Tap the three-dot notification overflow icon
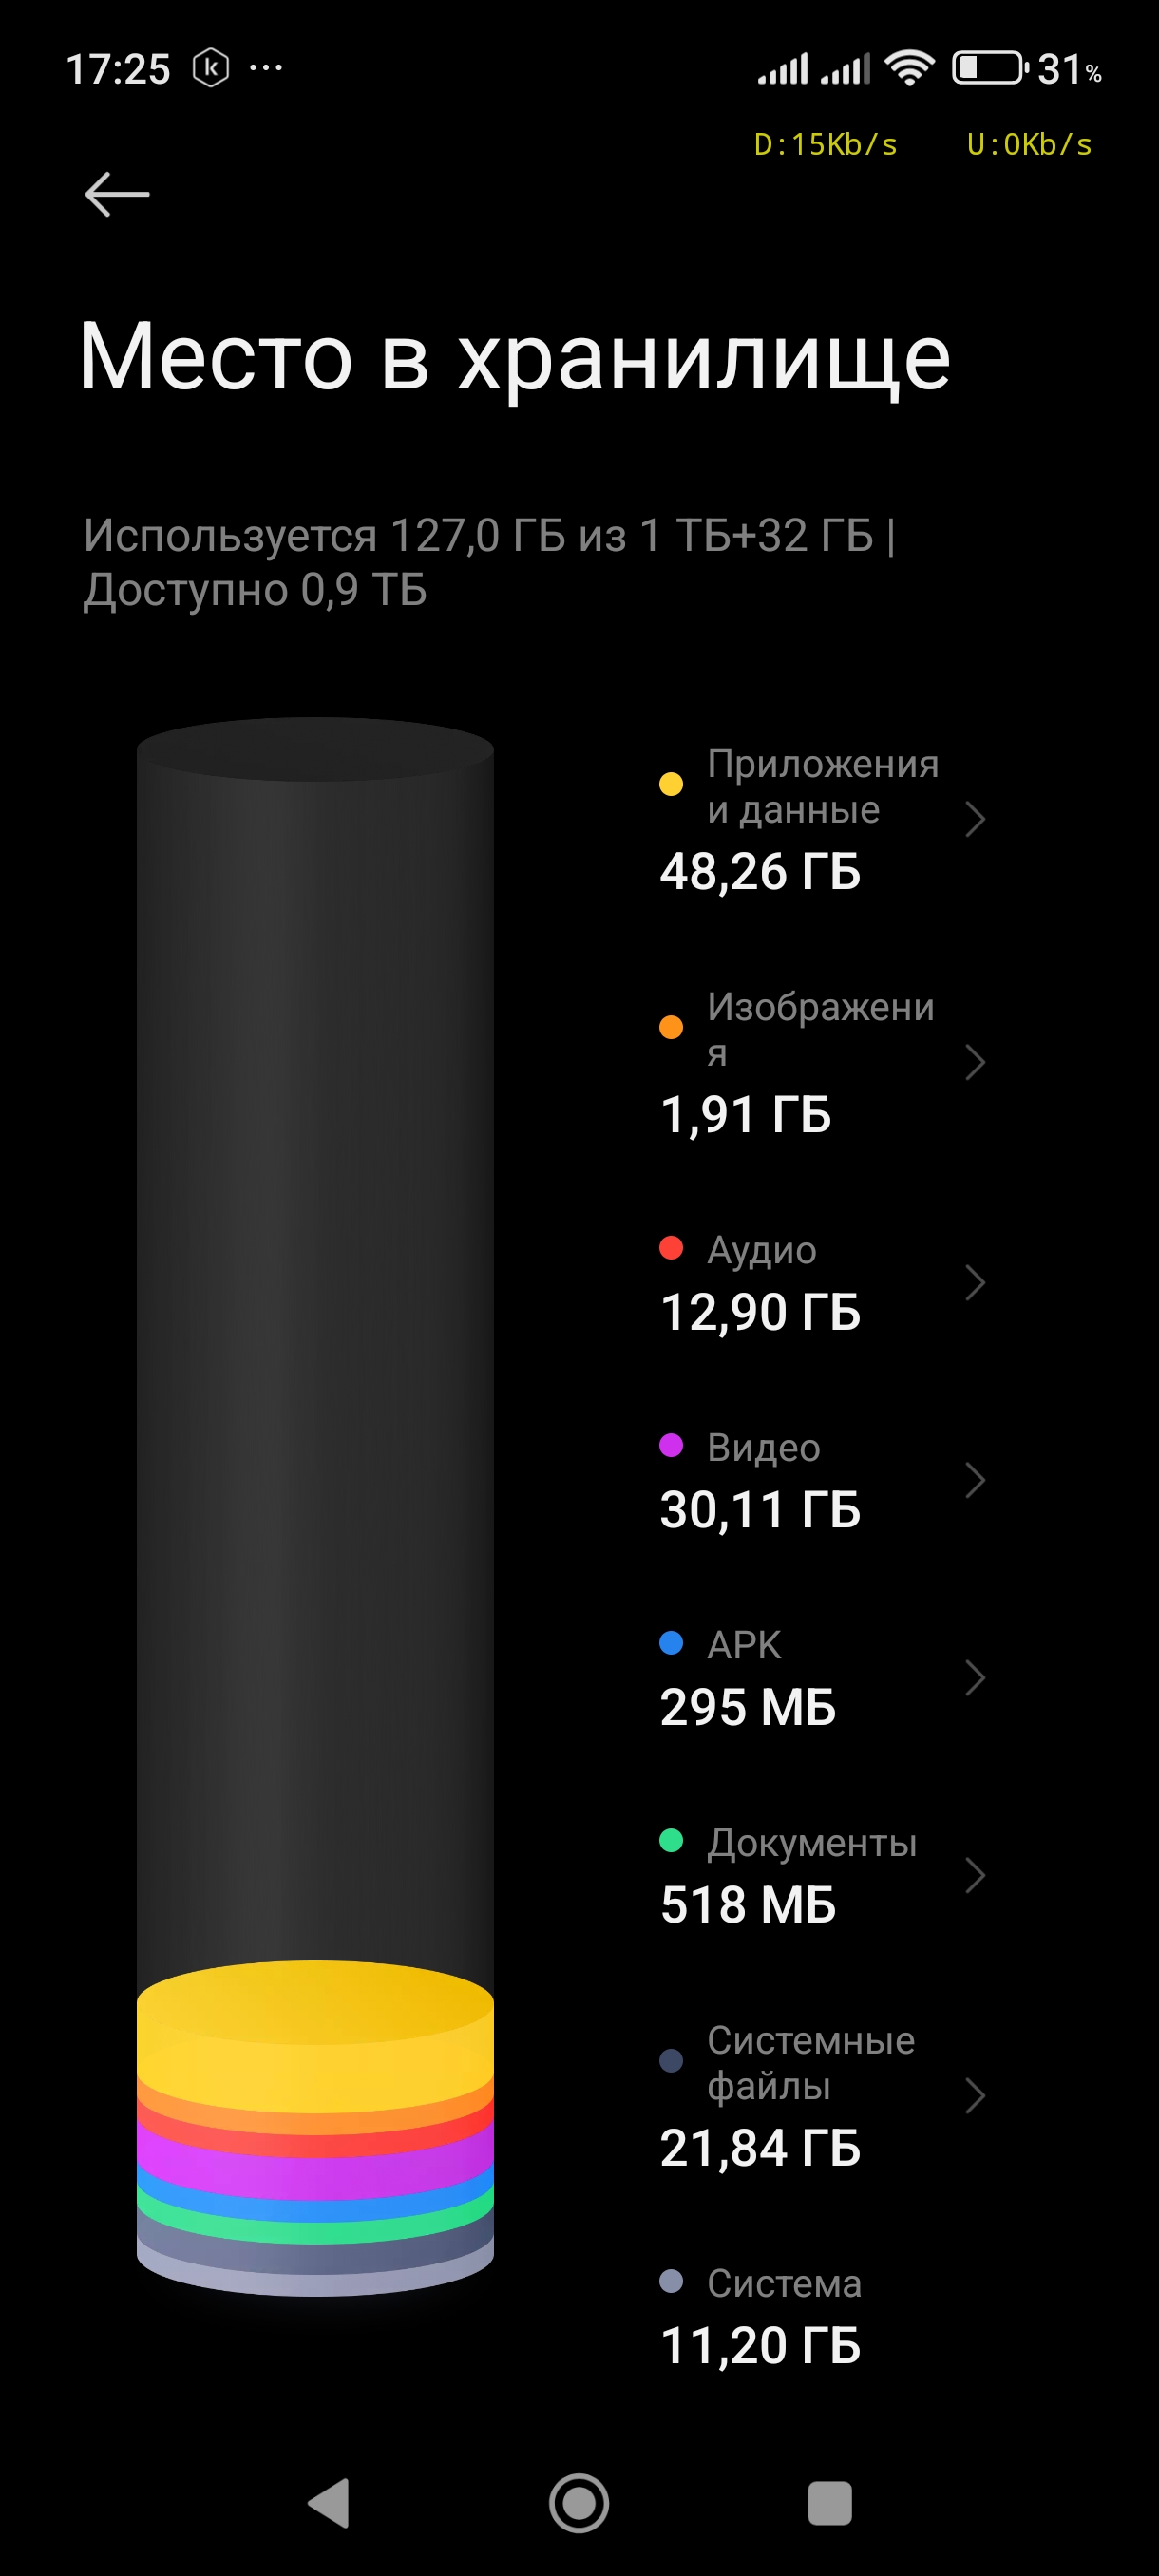 (x=266, y=68)
